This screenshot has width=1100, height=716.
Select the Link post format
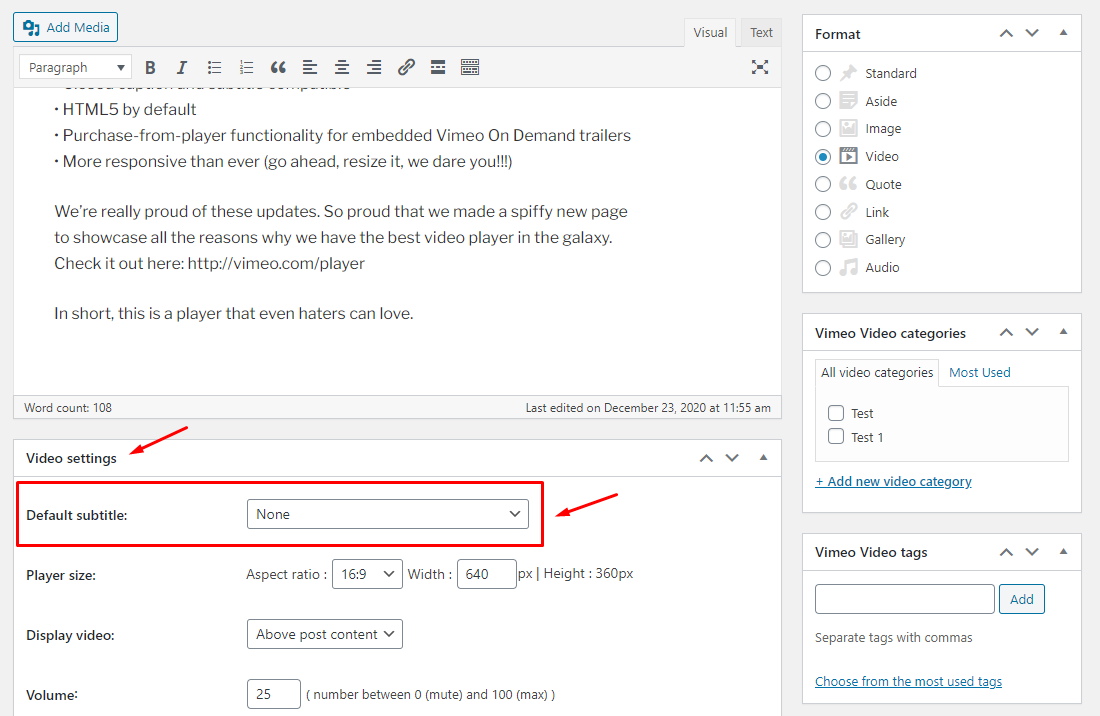pos(823,212)
